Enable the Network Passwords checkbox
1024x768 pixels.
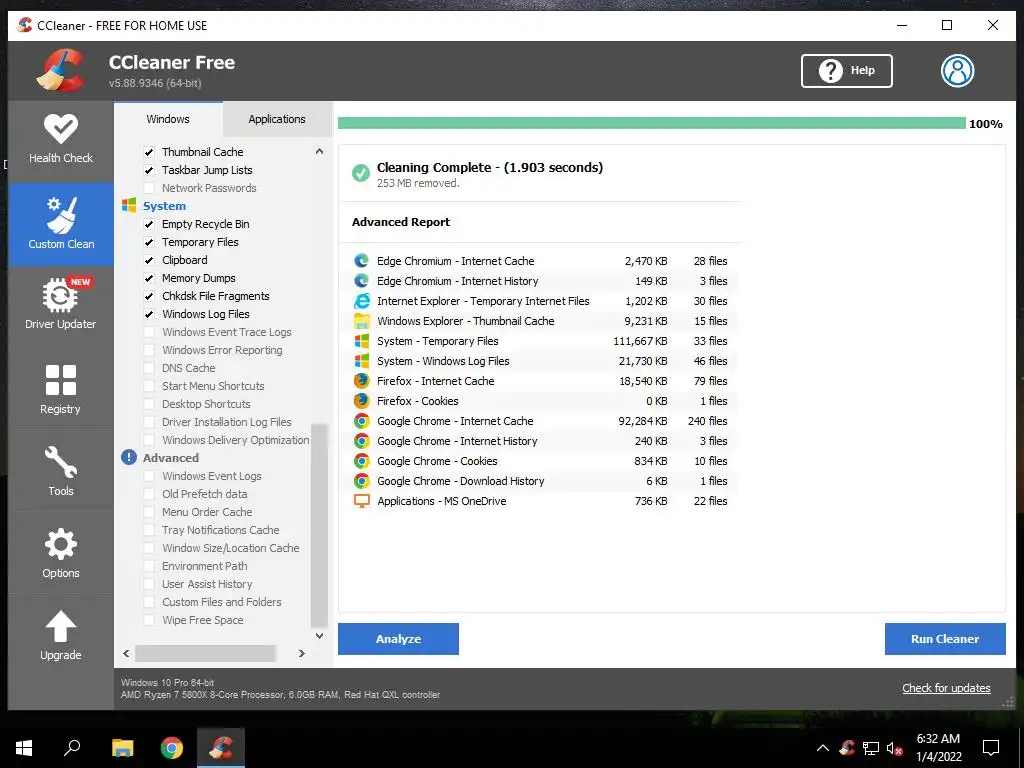[x=149, y=188]
